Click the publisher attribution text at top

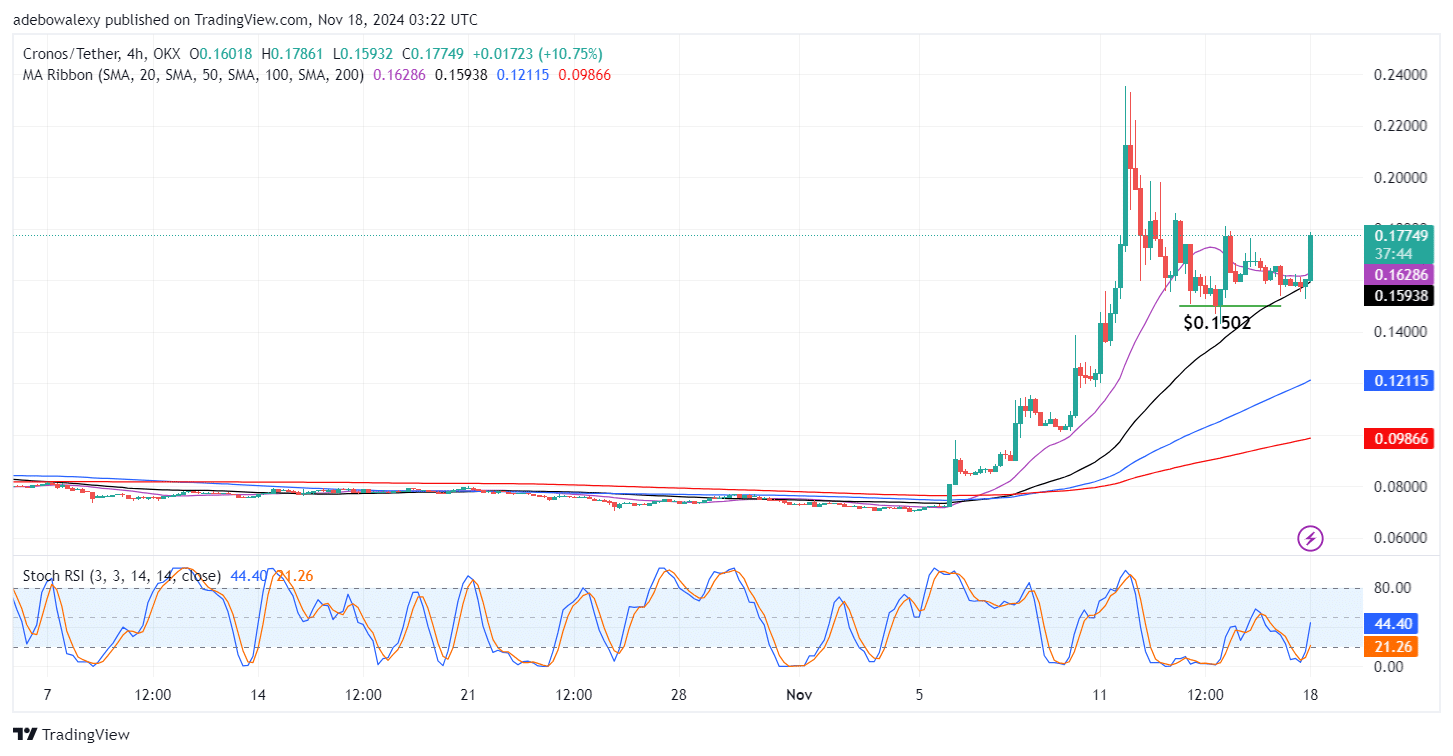(245, 20)
